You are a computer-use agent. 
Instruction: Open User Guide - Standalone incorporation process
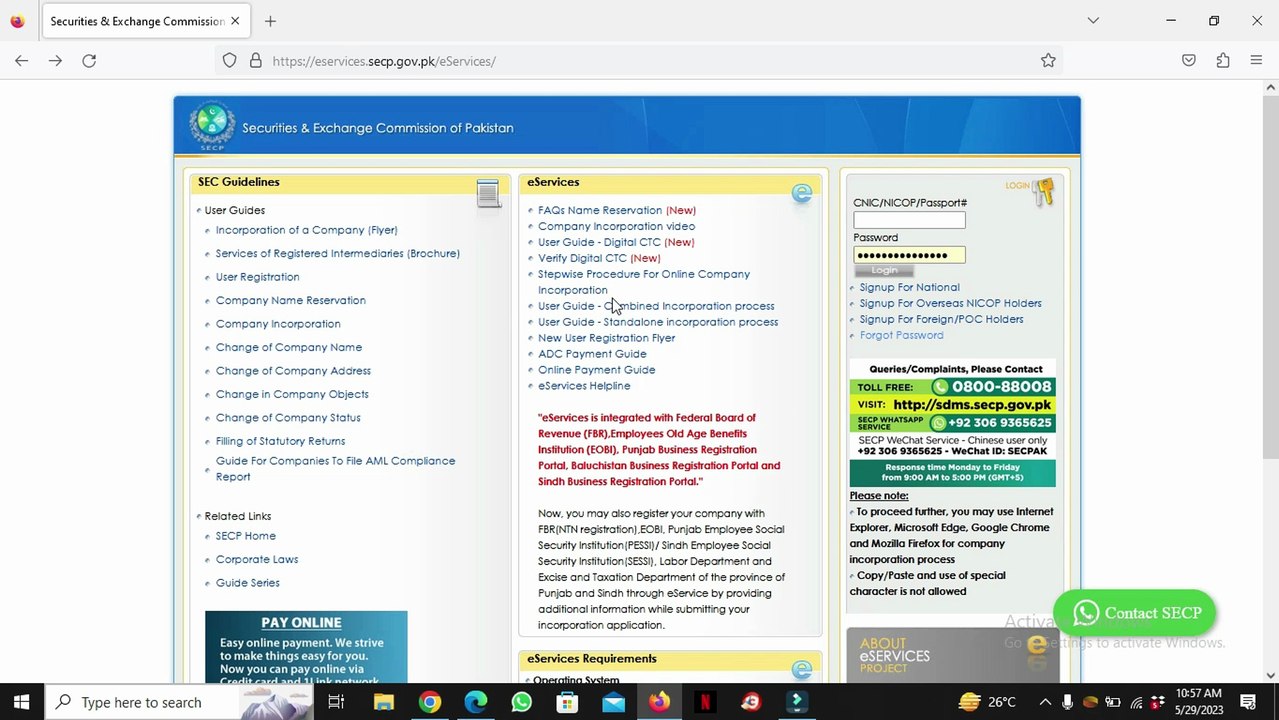pyautogui.click(x=658, y=322)
